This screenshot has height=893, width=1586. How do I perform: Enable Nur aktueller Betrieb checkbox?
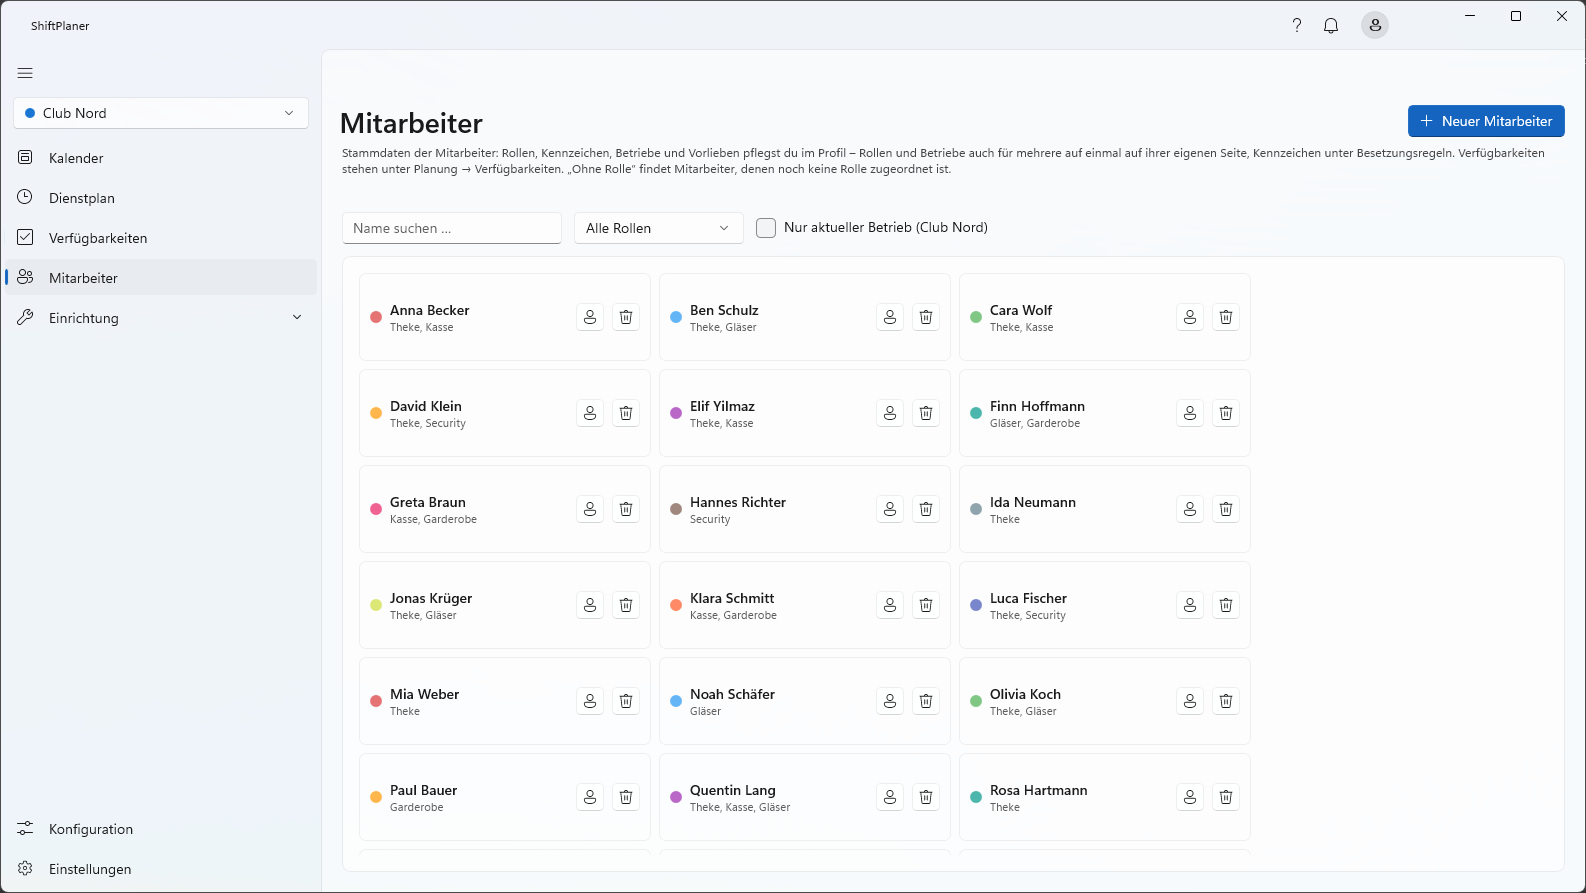pyautogui.click(x=766, y=228)
